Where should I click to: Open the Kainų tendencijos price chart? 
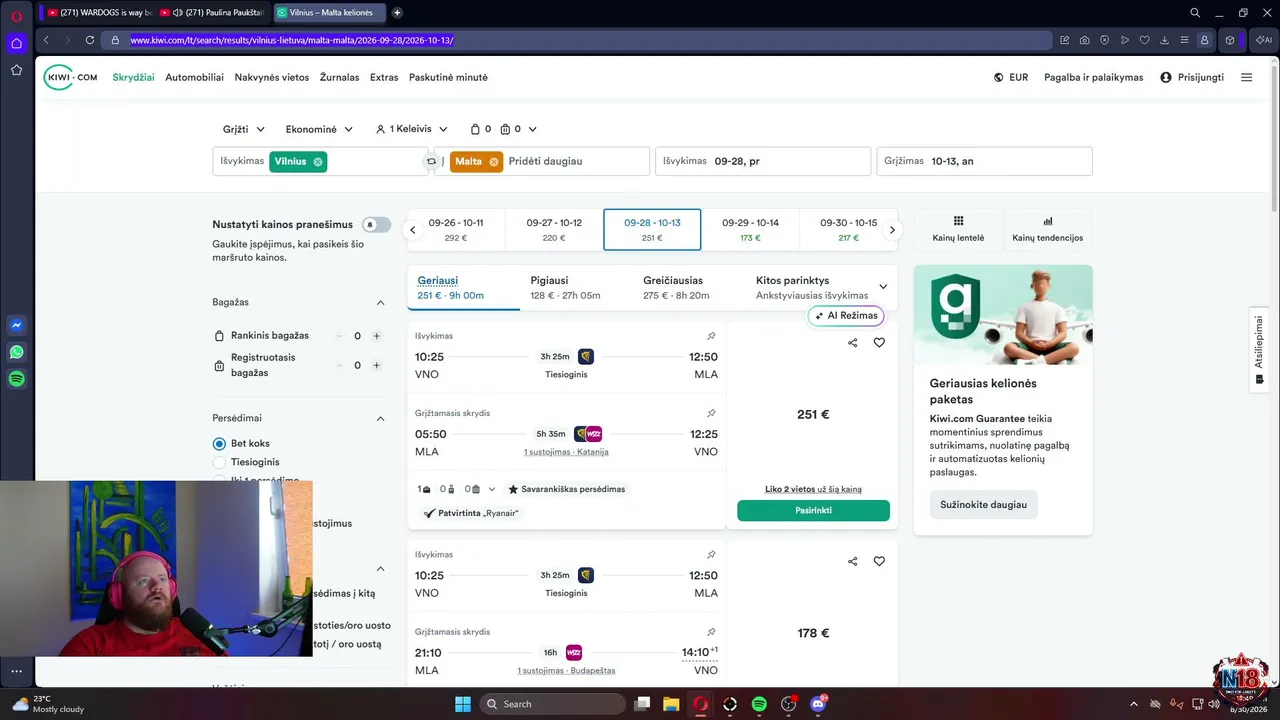pyautogui.click(x=1047, y=229)
